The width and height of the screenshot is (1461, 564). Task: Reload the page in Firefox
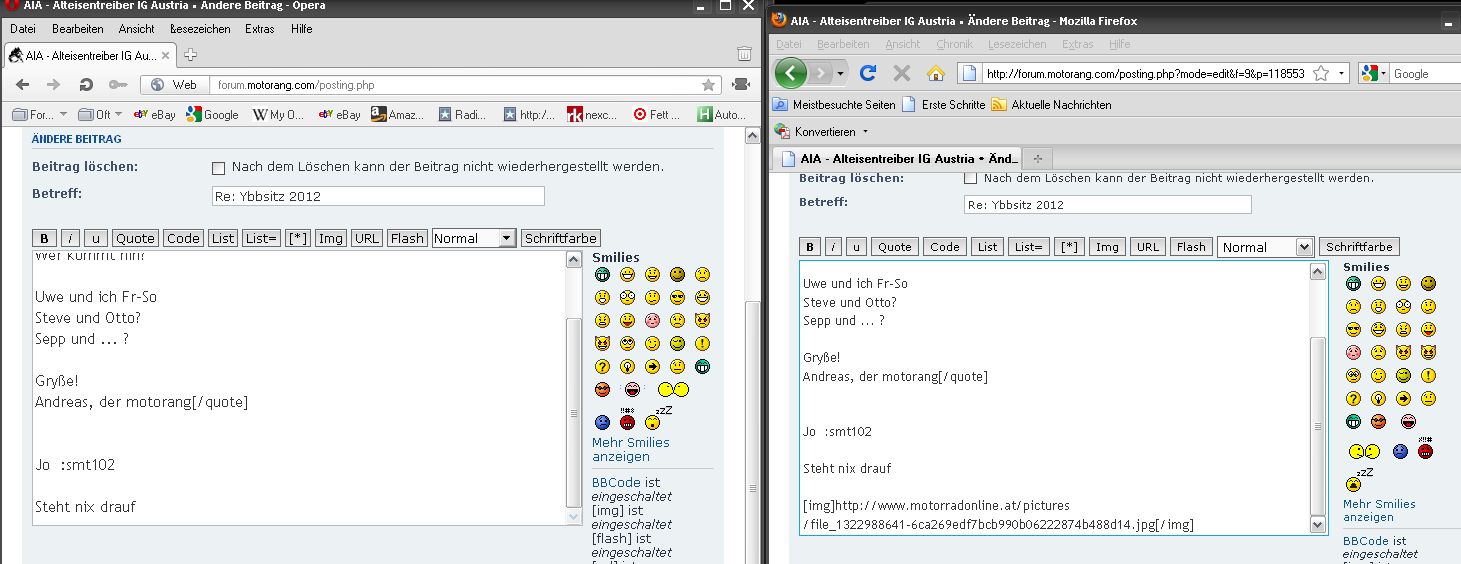coord(868,73)
